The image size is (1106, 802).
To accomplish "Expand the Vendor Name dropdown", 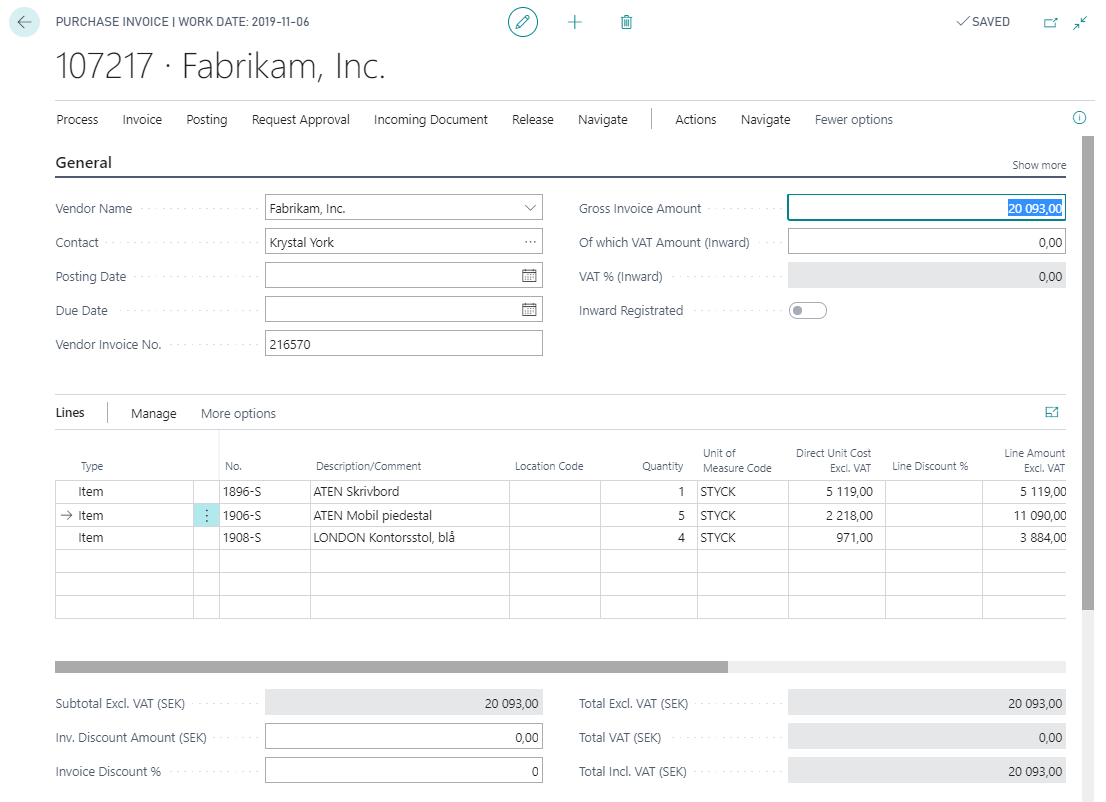I will click(530, 208).
